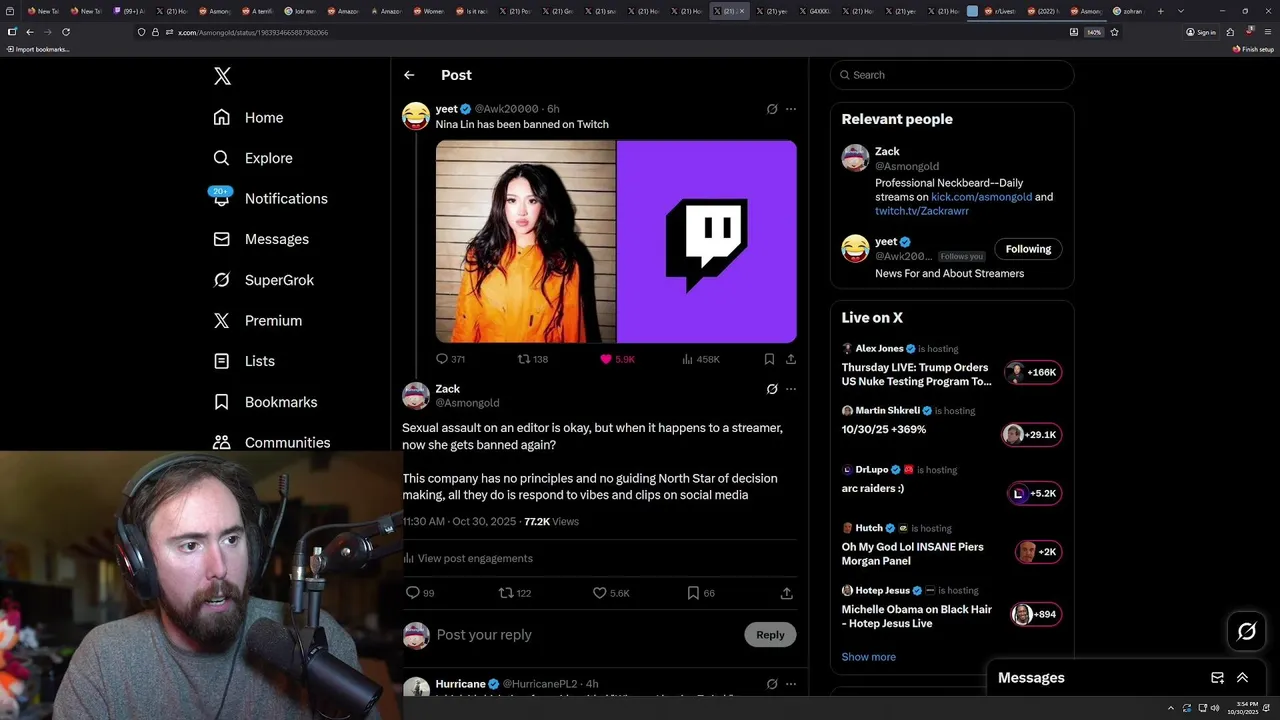
Task: Click the Grok icon on yeet's post
Action: (772, 109)
